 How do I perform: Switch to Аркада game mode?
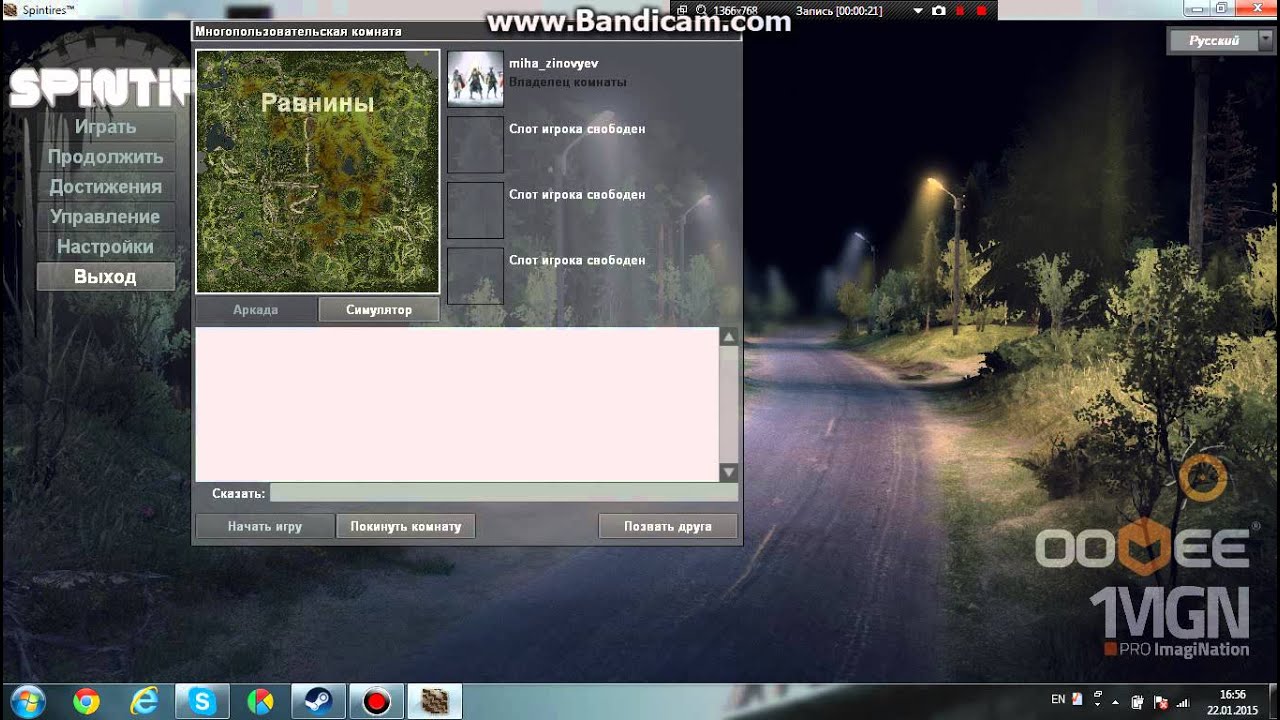pyautogui.click(x=256, y=310)
